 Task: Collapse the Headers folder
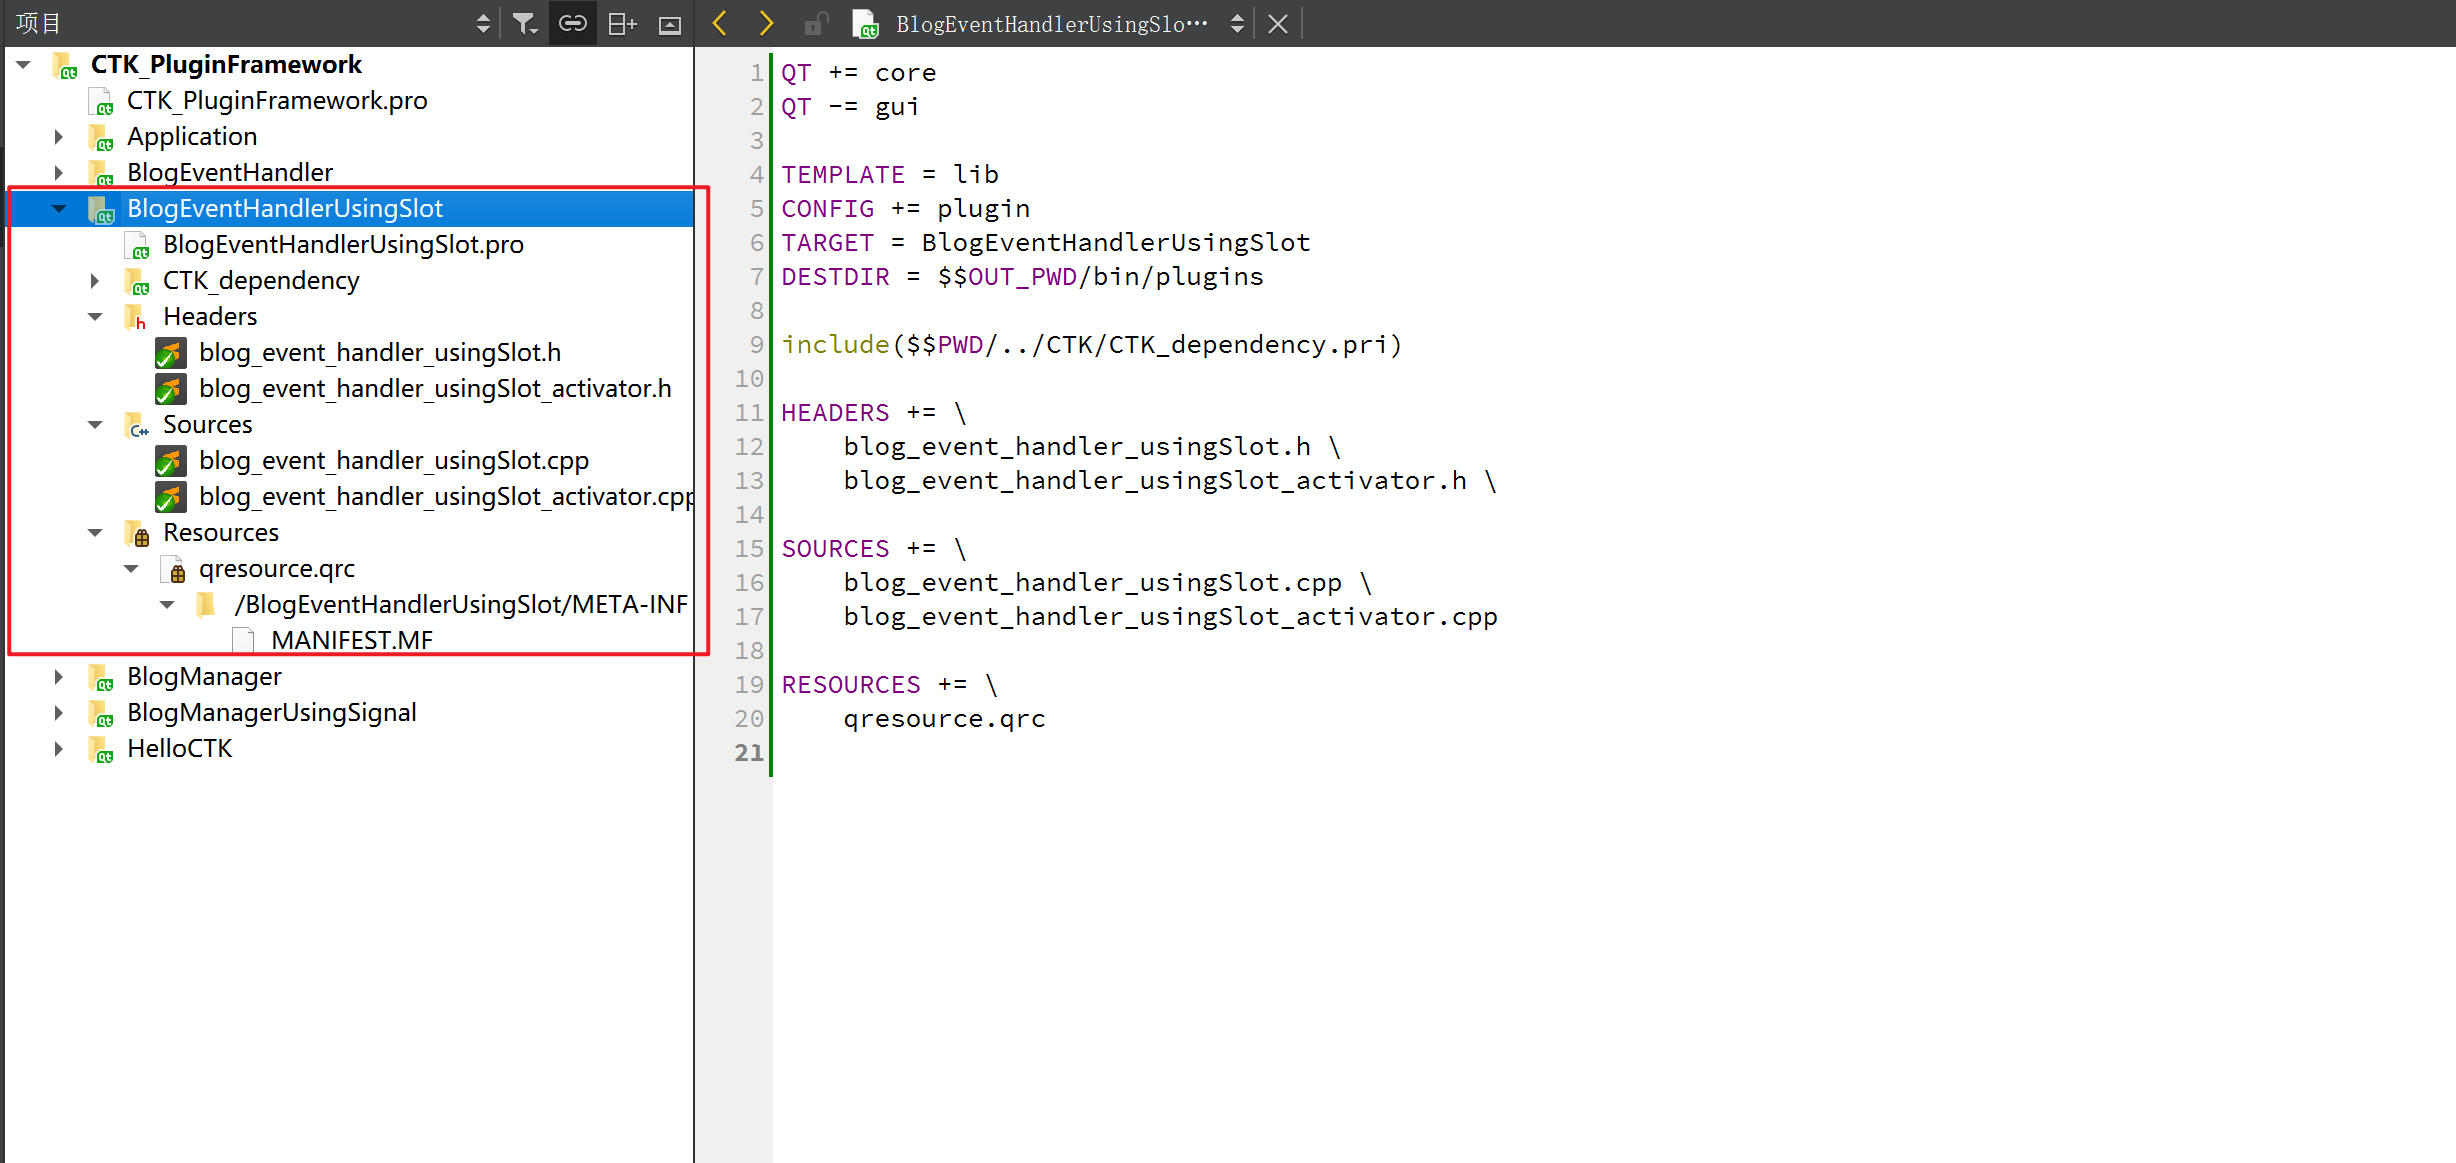95,317
